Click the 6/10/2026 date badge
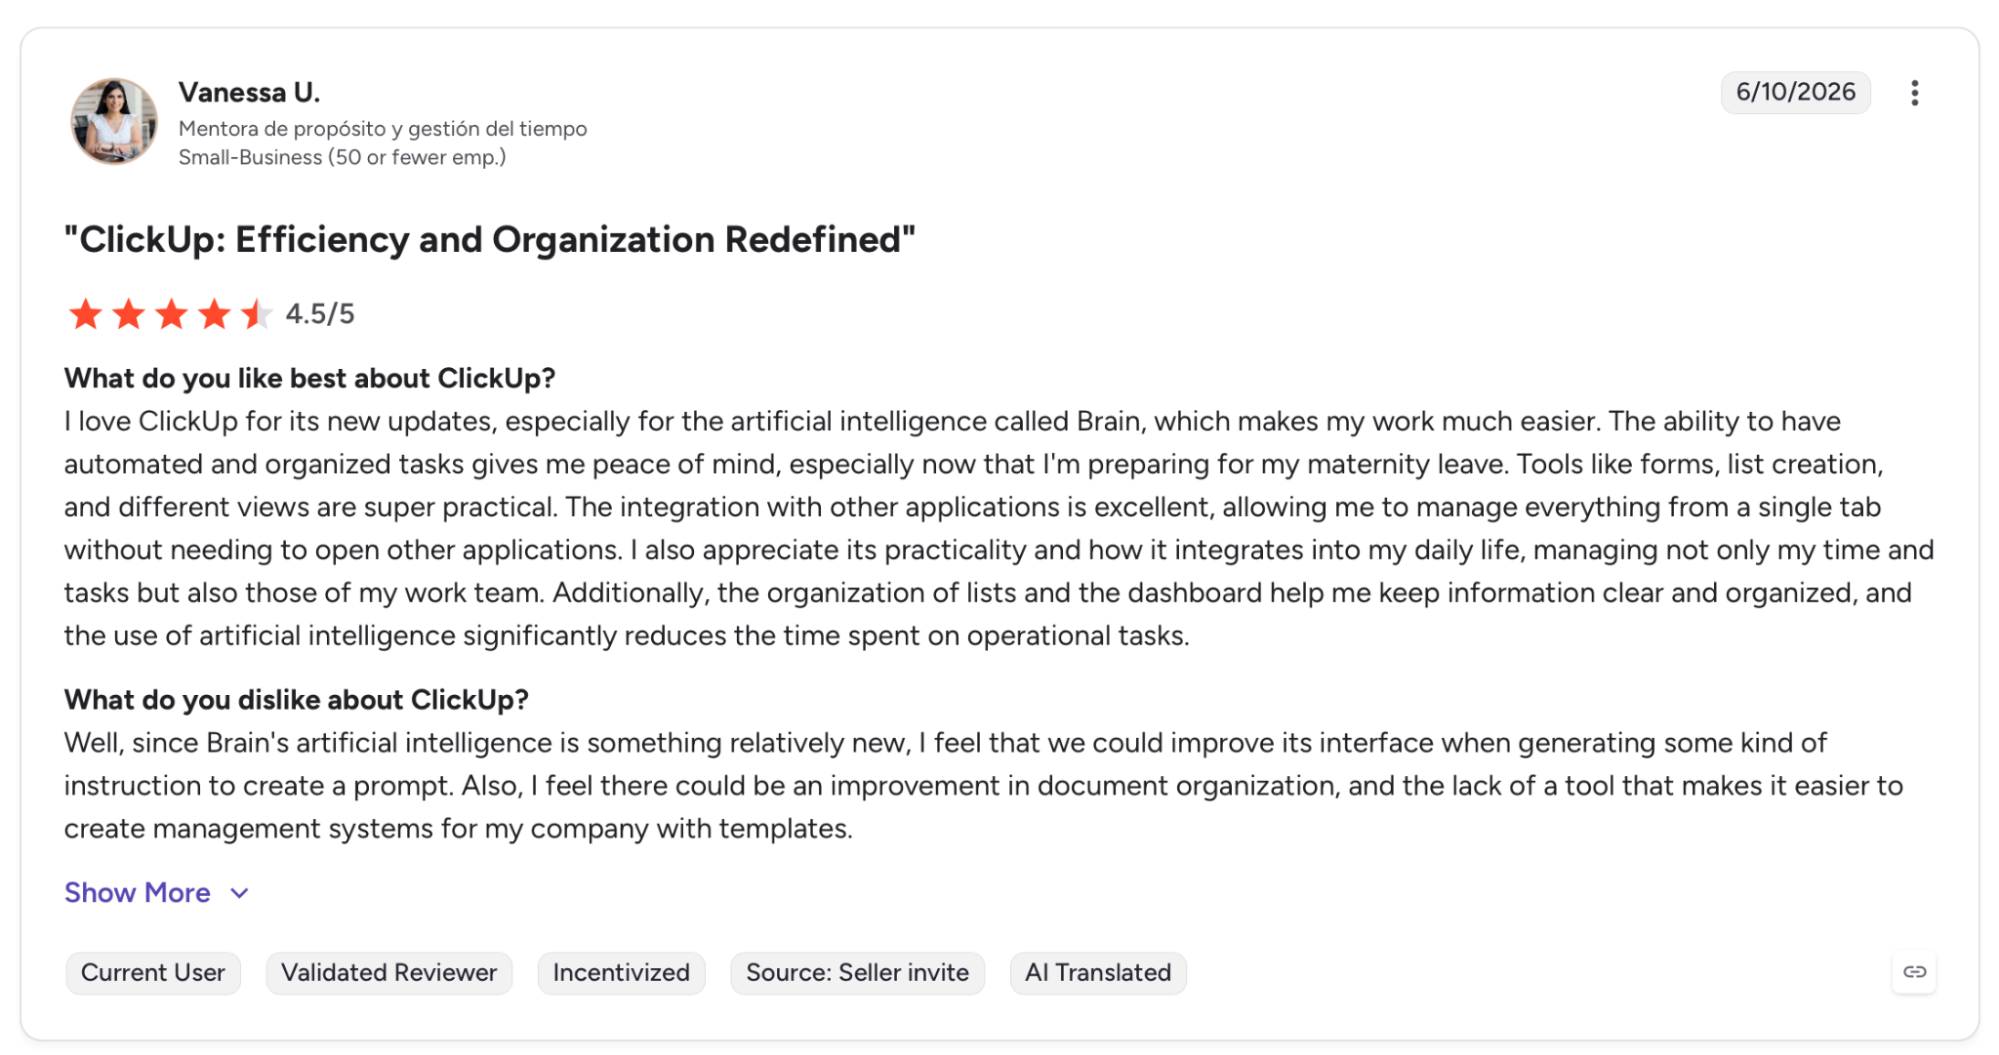 (1795, 92)
